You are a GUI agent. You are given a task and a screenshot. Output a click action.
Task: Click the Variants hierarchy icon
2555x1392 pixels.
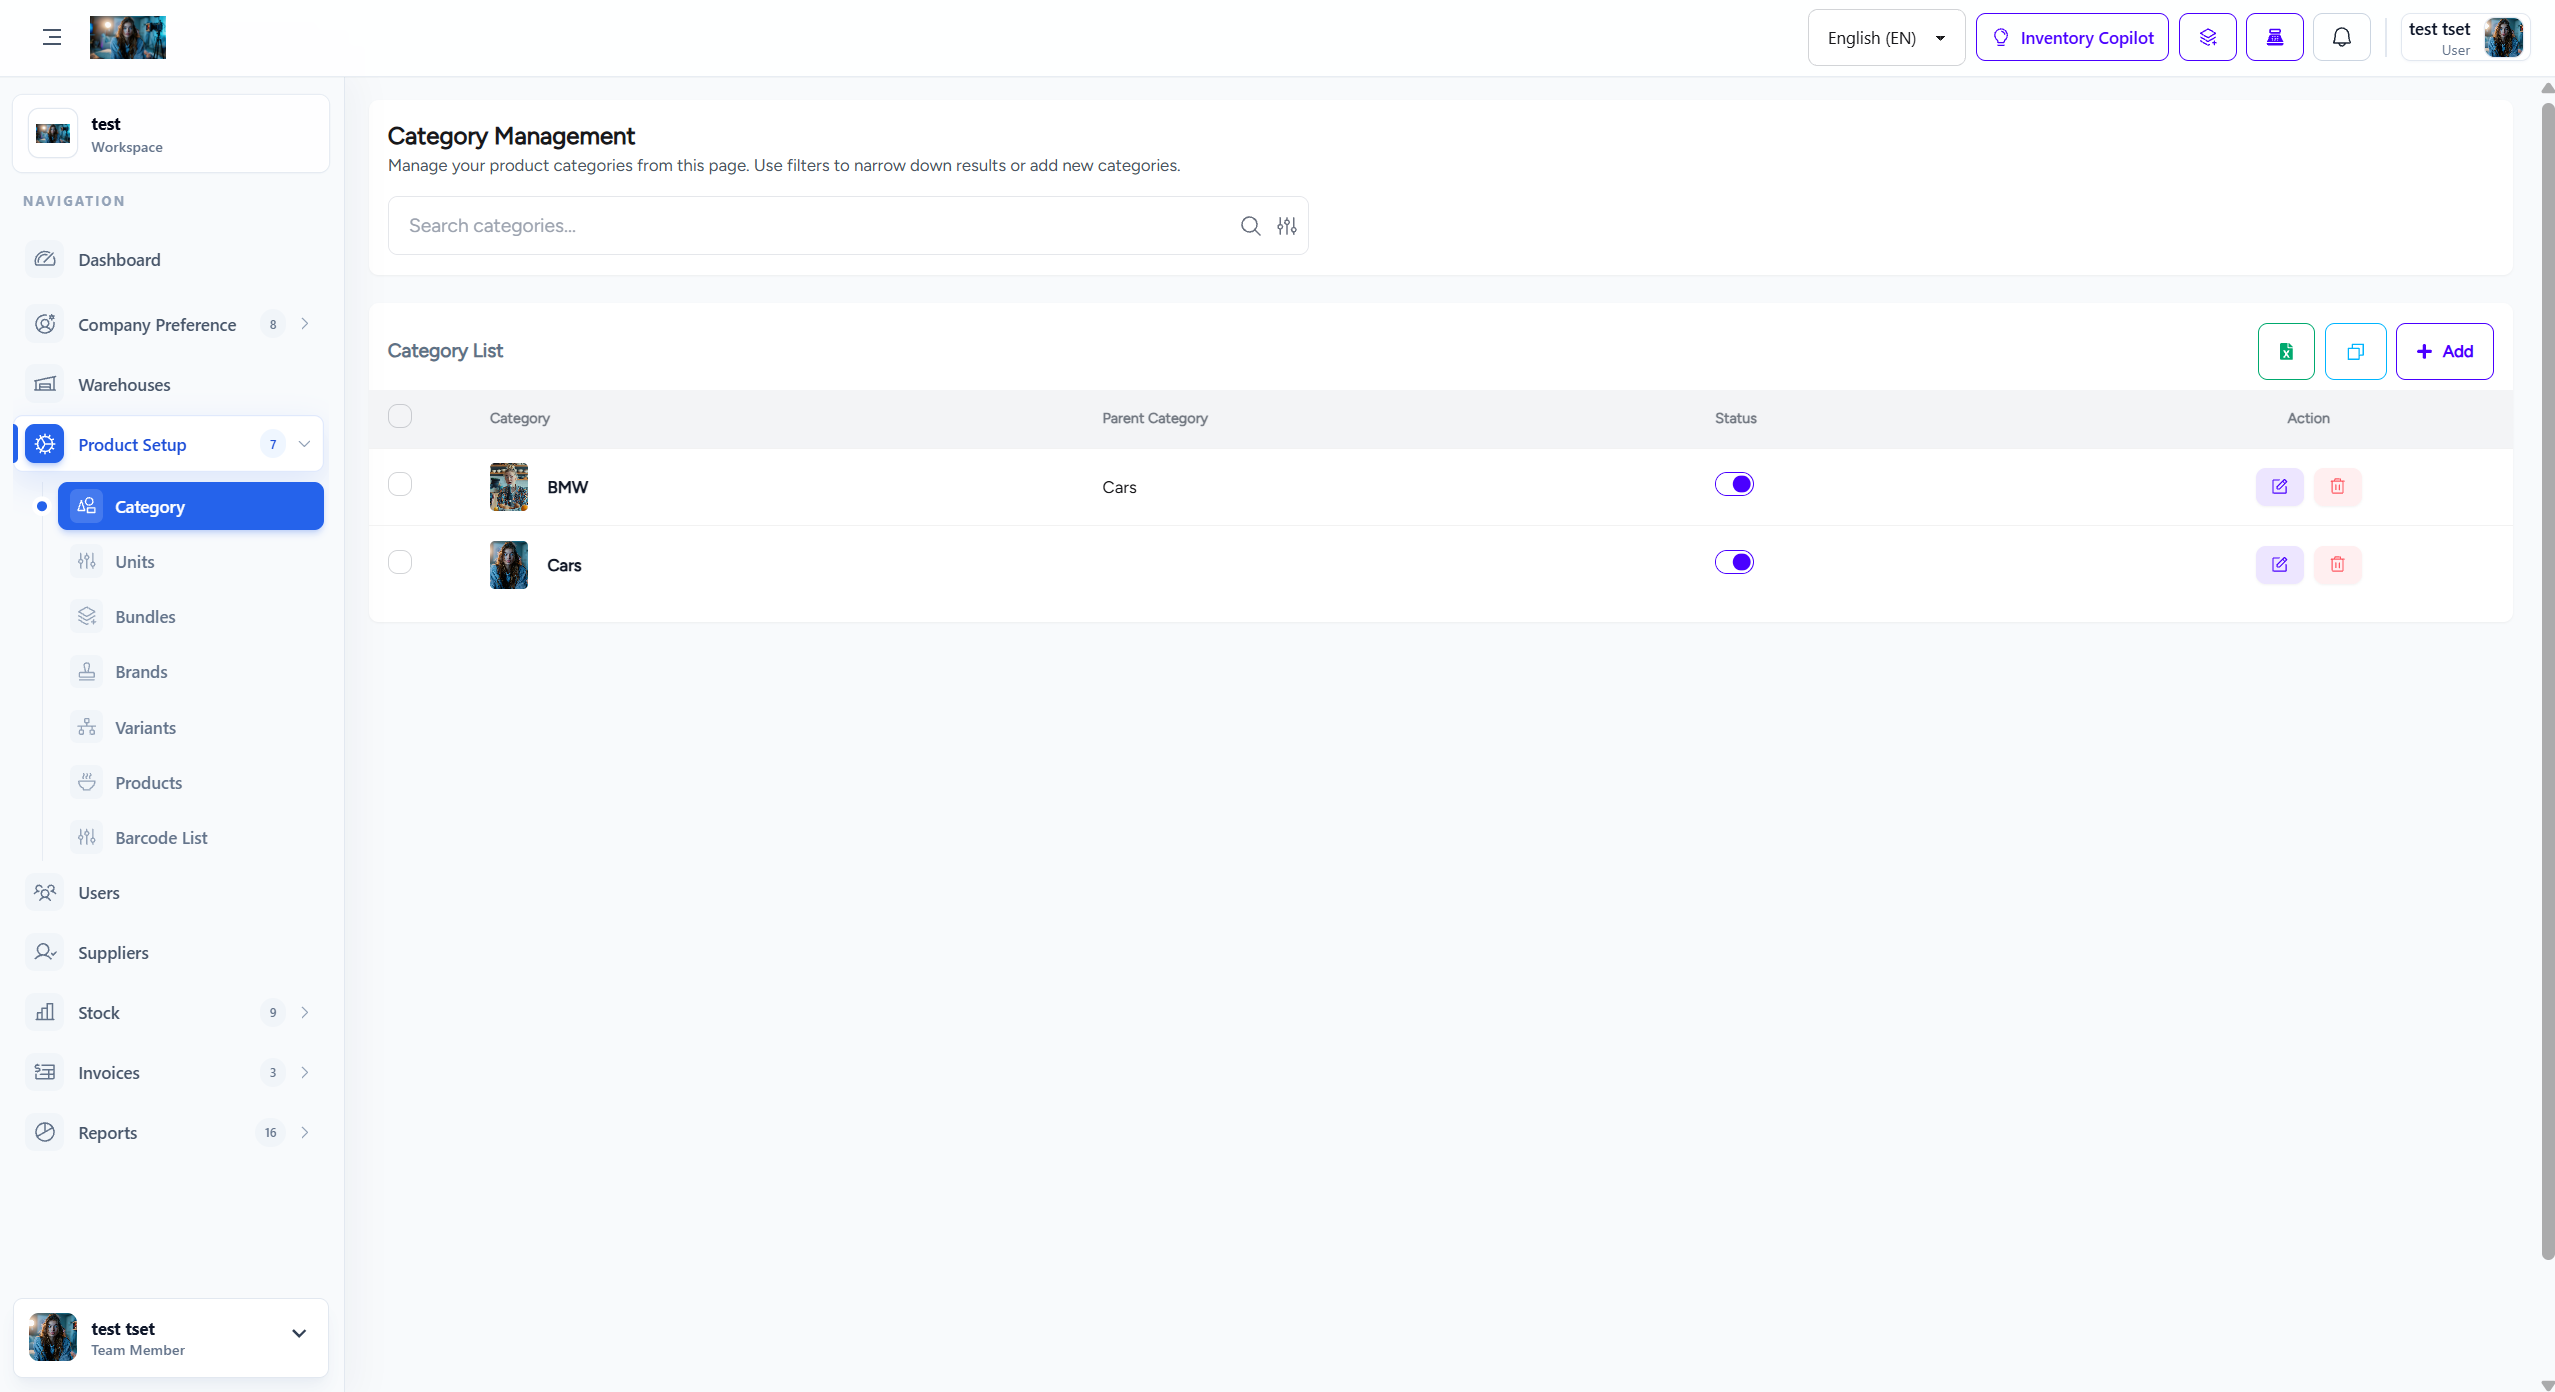tap(87, 728)
